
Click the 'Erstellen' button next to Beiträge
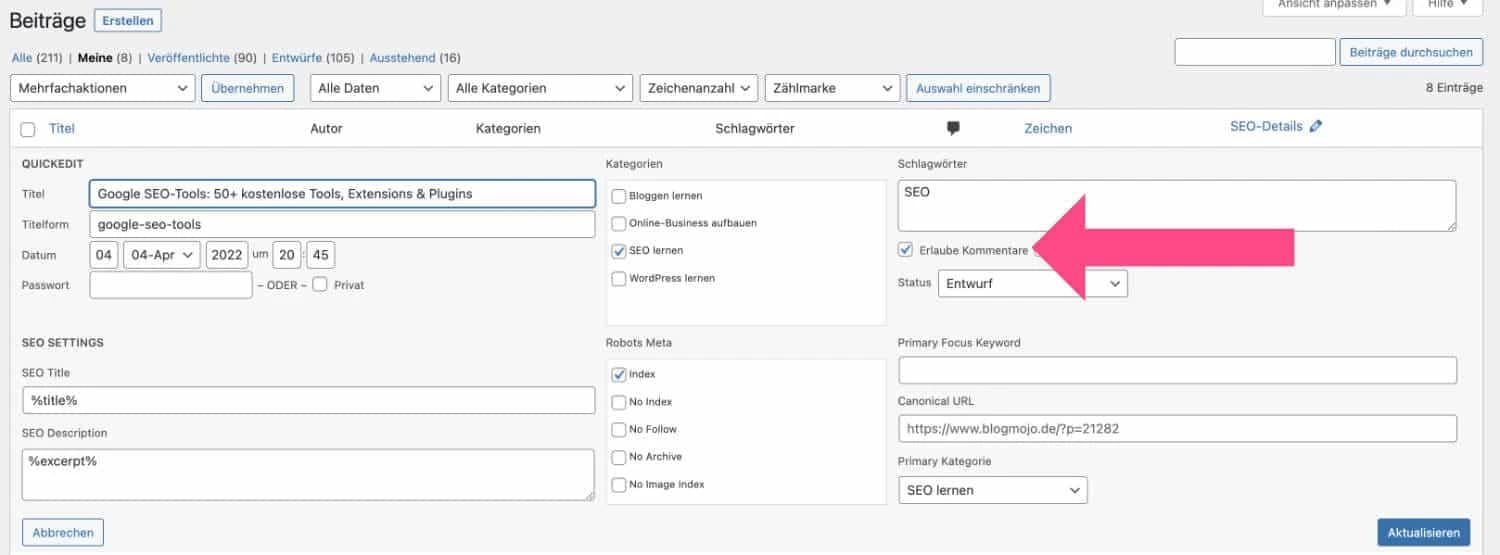coord(127,20)
